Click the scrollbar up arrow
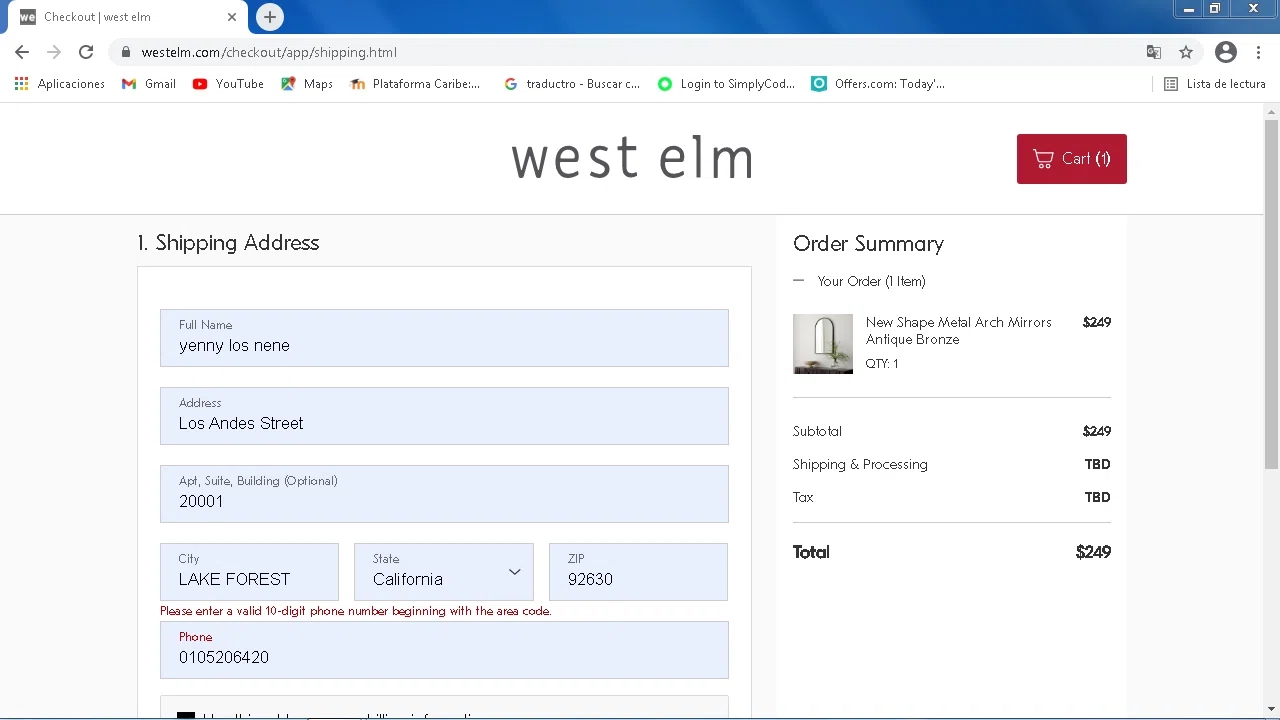The width and height of the screenshot is (1280, 720). [x=1272, y=110]
